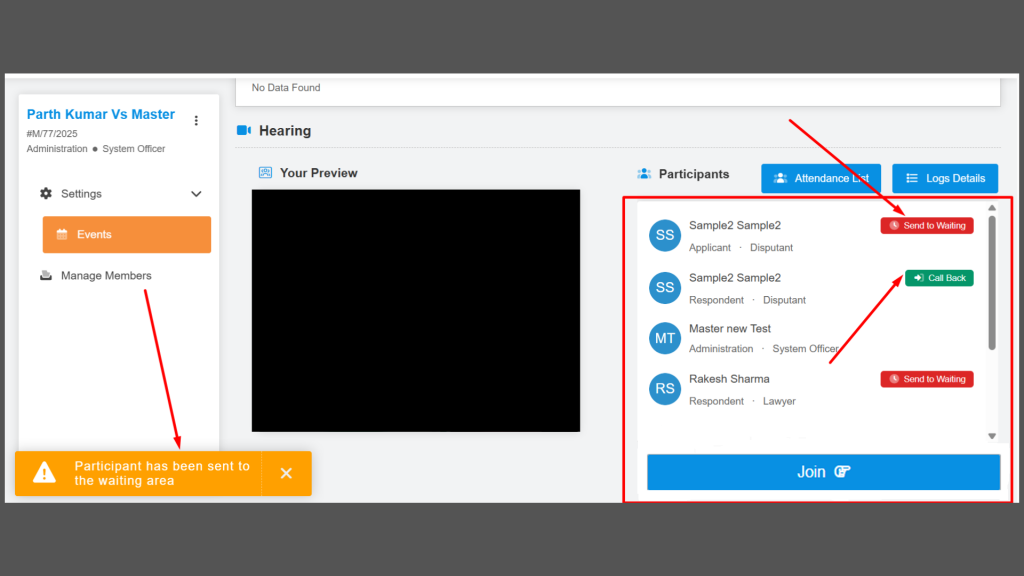Send applicant Sample2 Sample2 to waiting
1024x576 pixels.
pyautogui.click(x=926, y=226)
